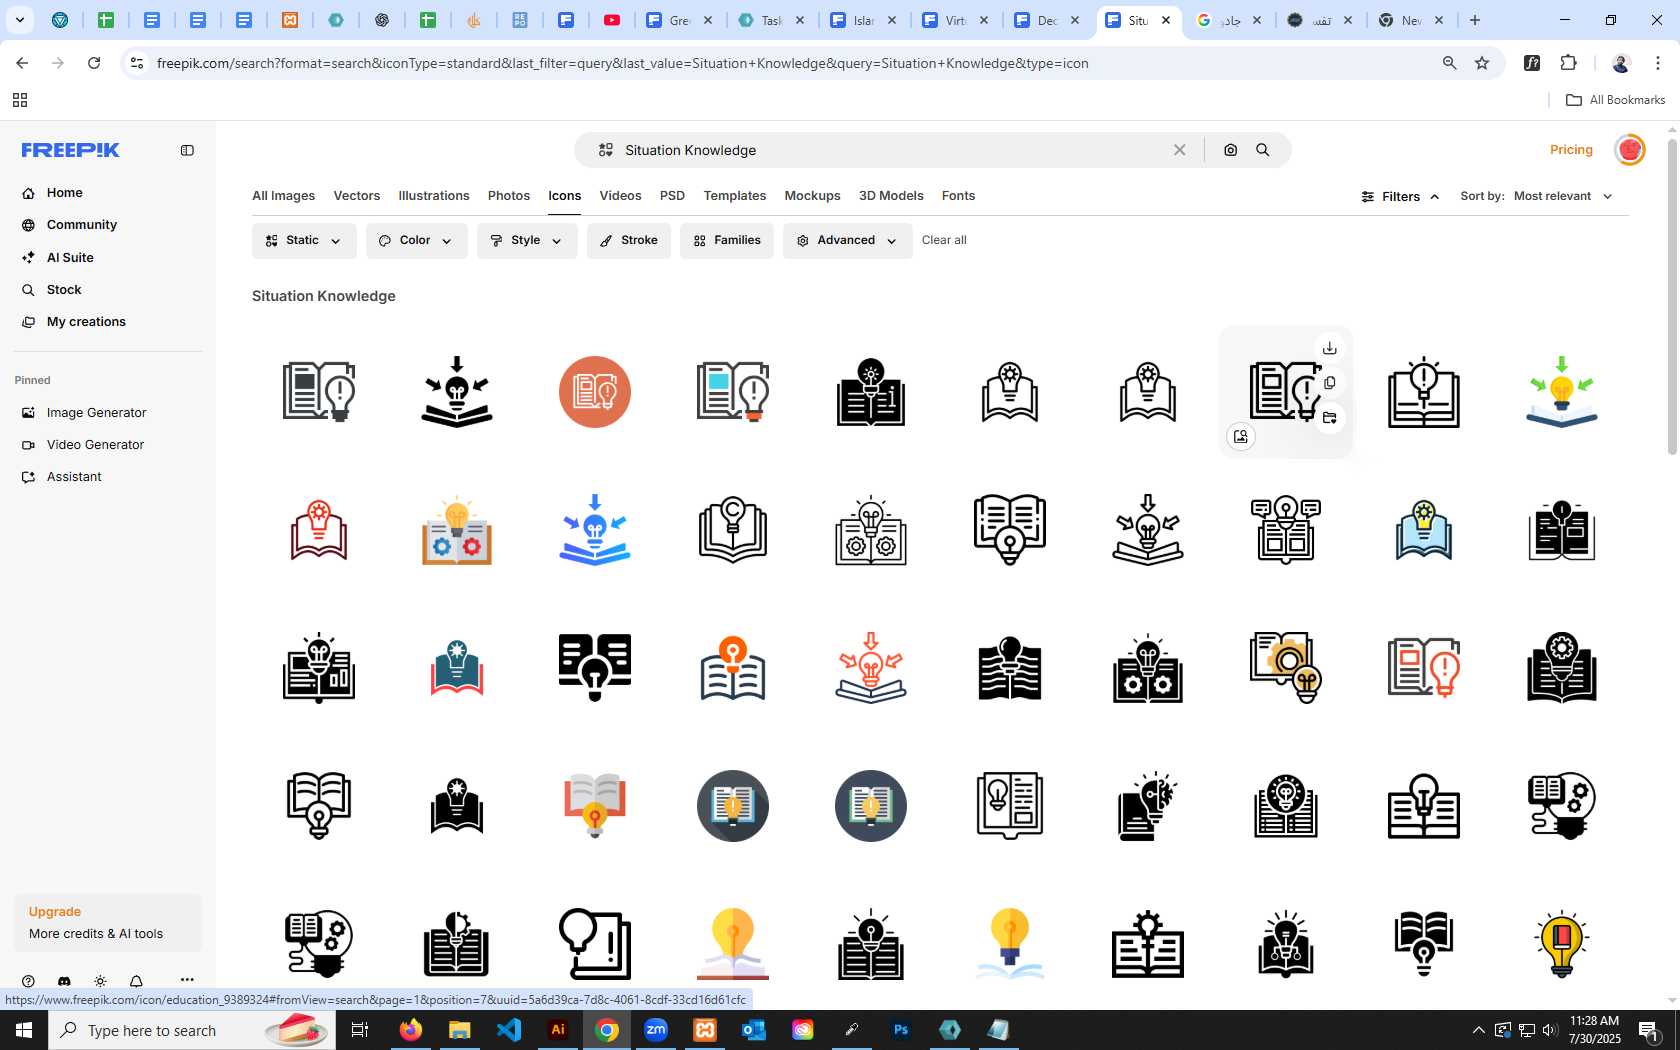
Task: Open the Color filter dropdown
Action: coord(416,241)
